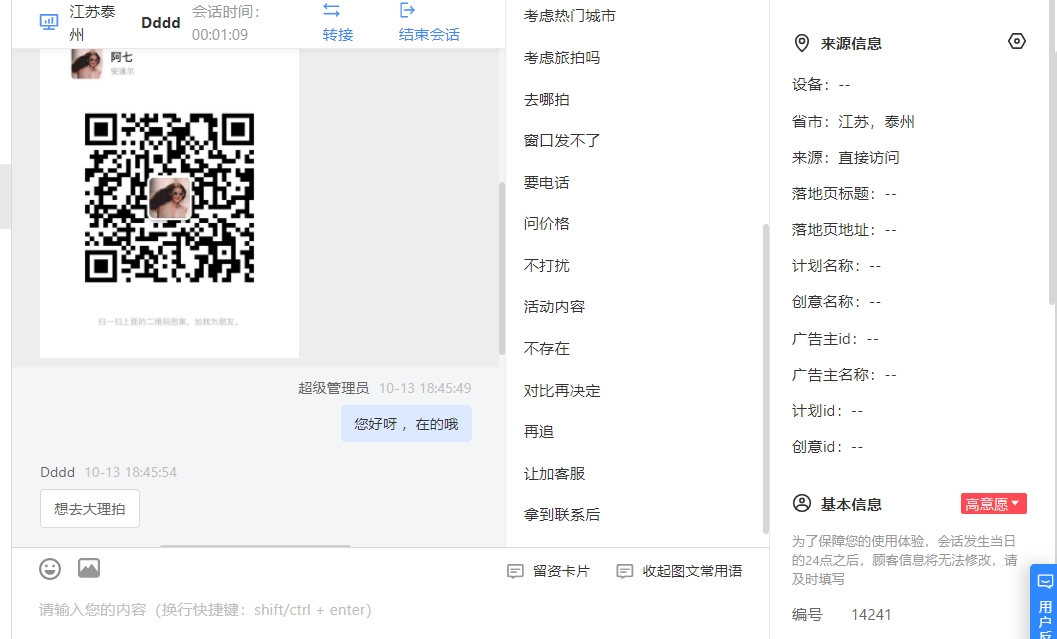Click the image upload icon
Screen dimensions: 1057x639
pyautogui.click(x=89, y=568)
